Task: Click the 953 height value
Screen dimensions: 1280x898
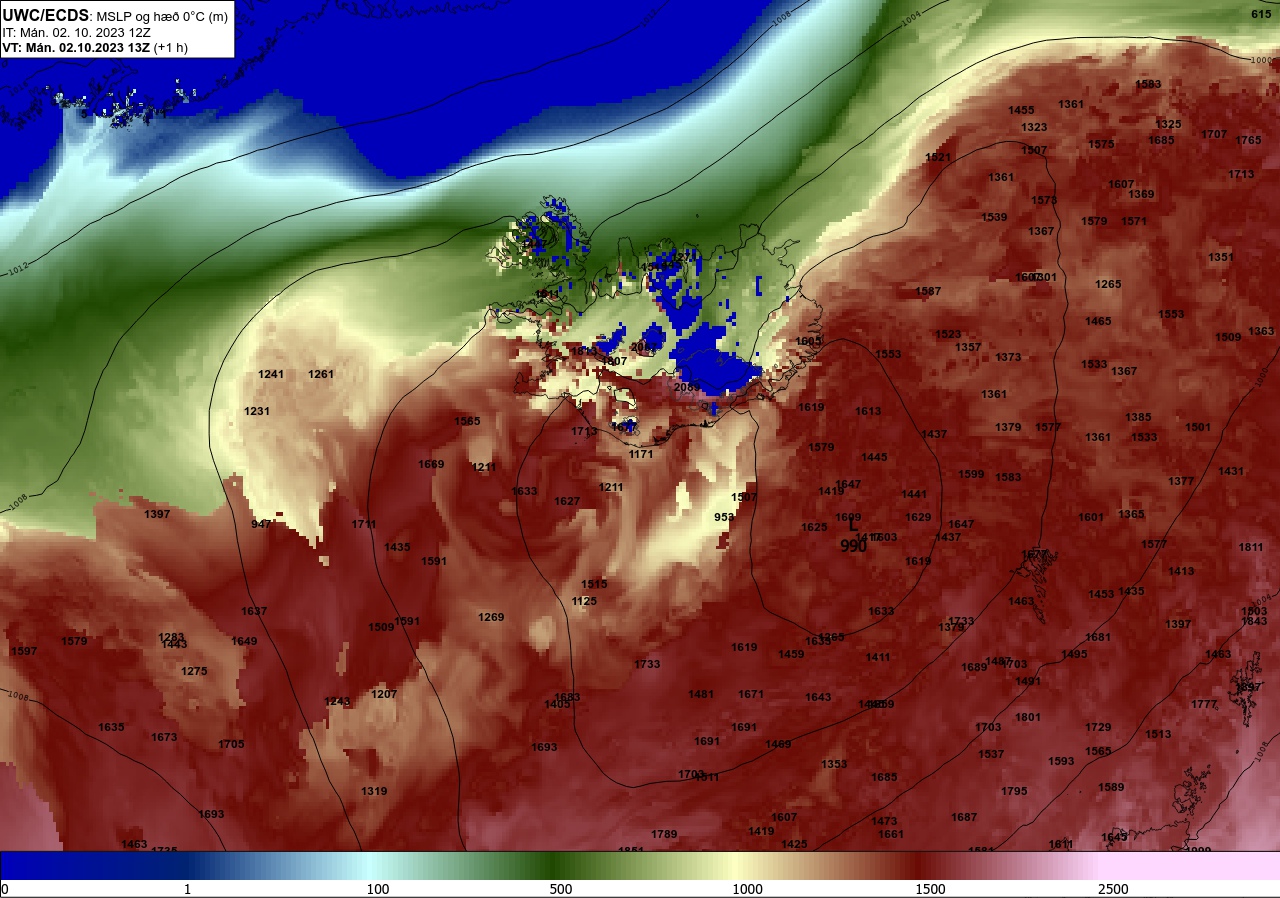Action: 725,517
